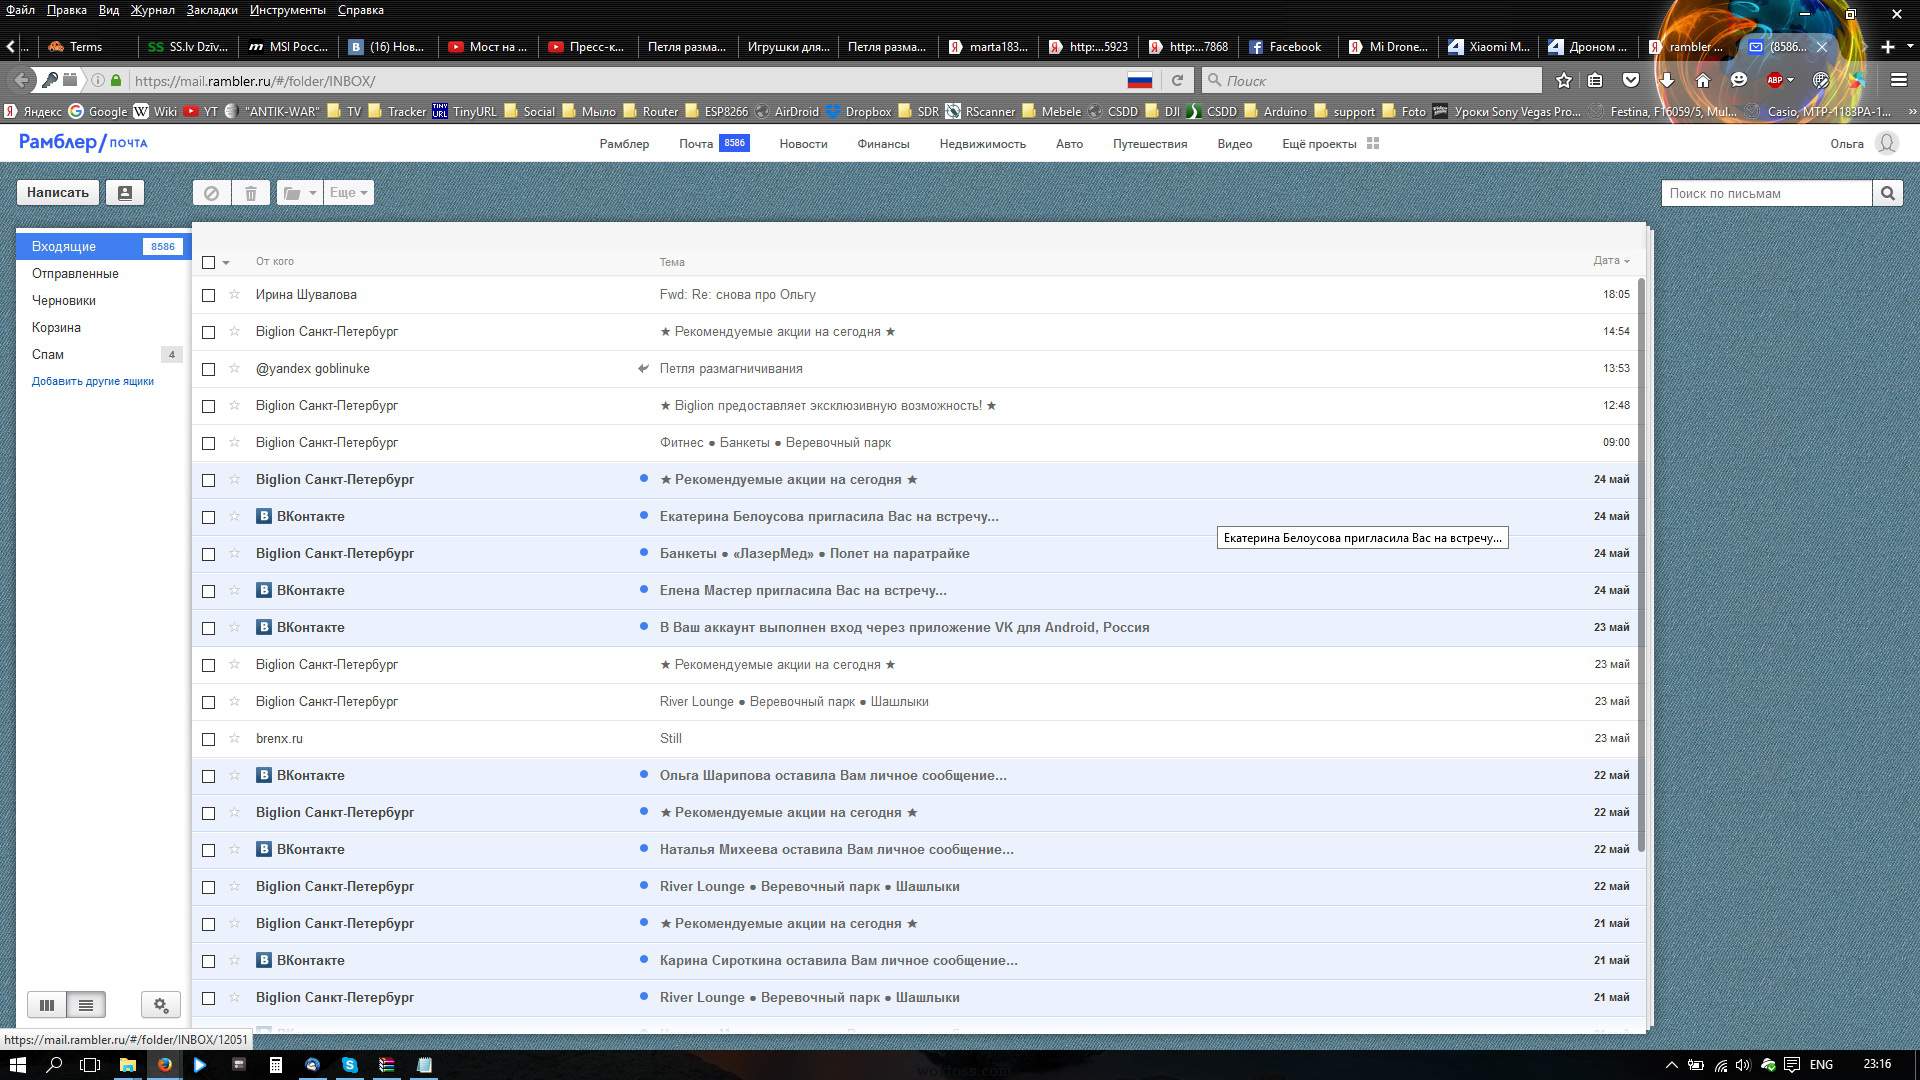Click the Поиск по письмам field

tap(1766, 193)
